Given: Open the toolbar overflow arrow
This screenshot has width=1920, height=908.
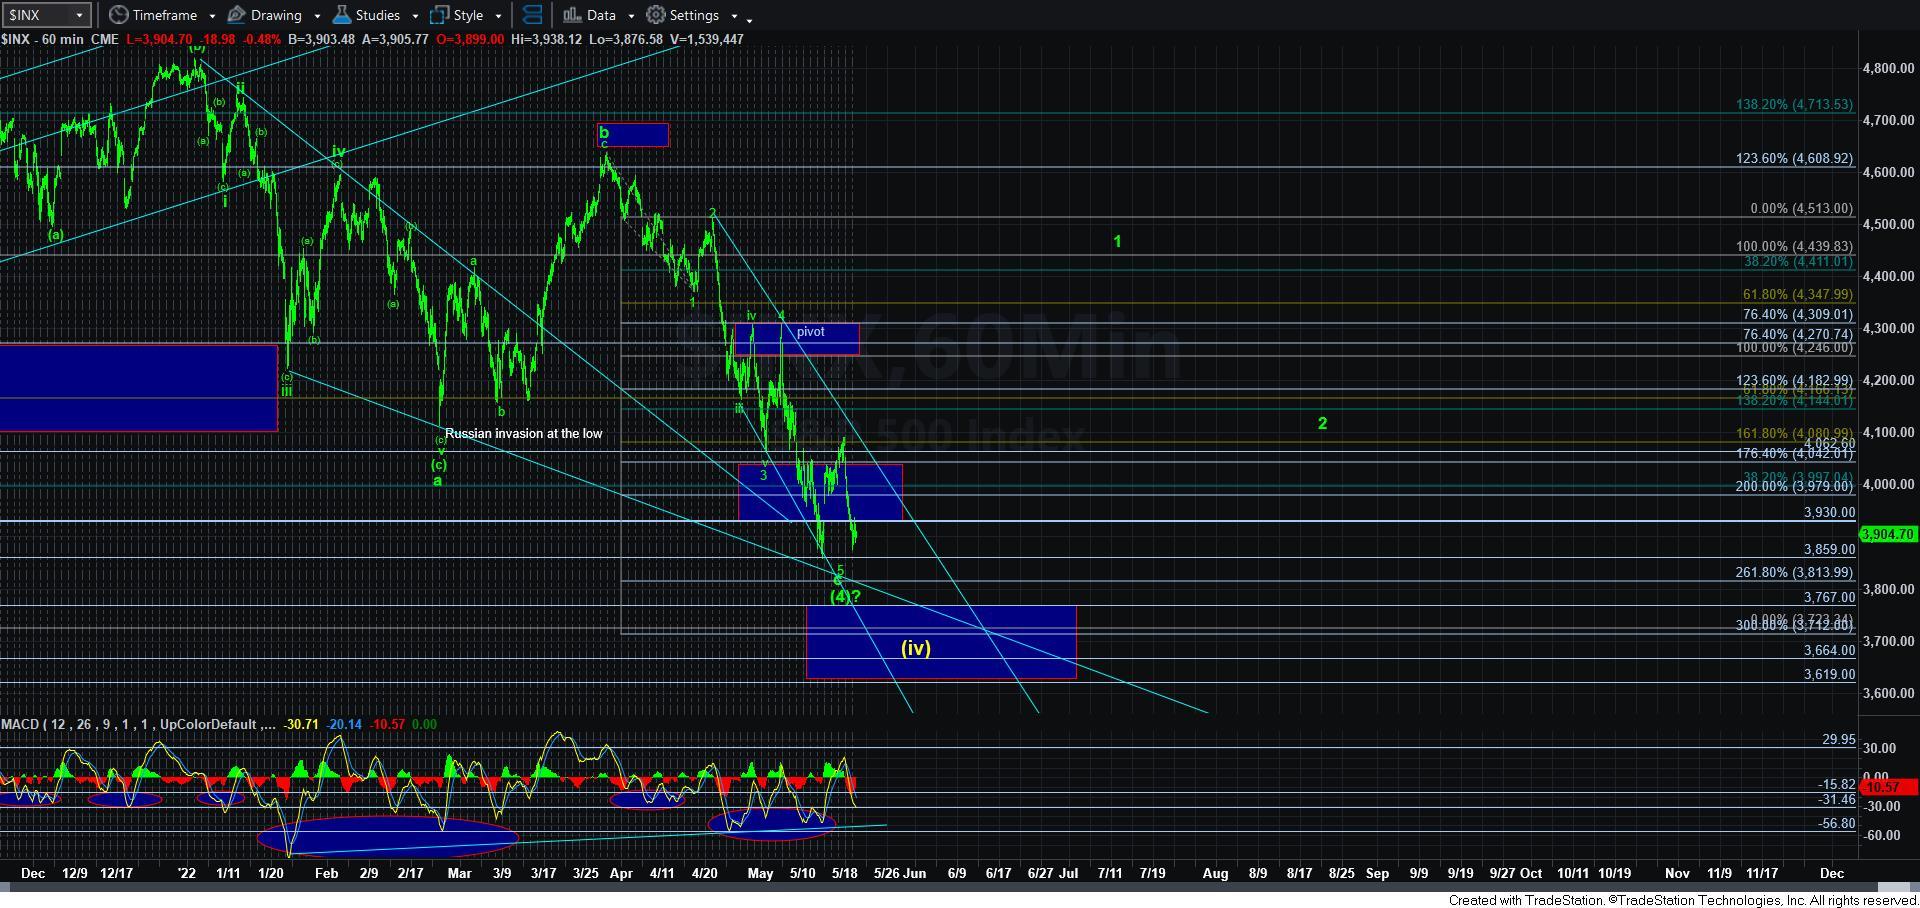Looking at the screenshot, I should tap(750, 18).
